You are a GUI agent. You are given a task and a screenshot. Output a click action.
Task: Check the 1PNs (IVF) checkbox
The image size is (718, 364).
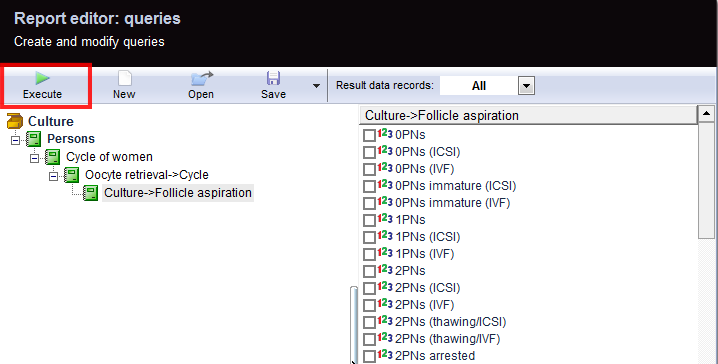click(369, 254)
